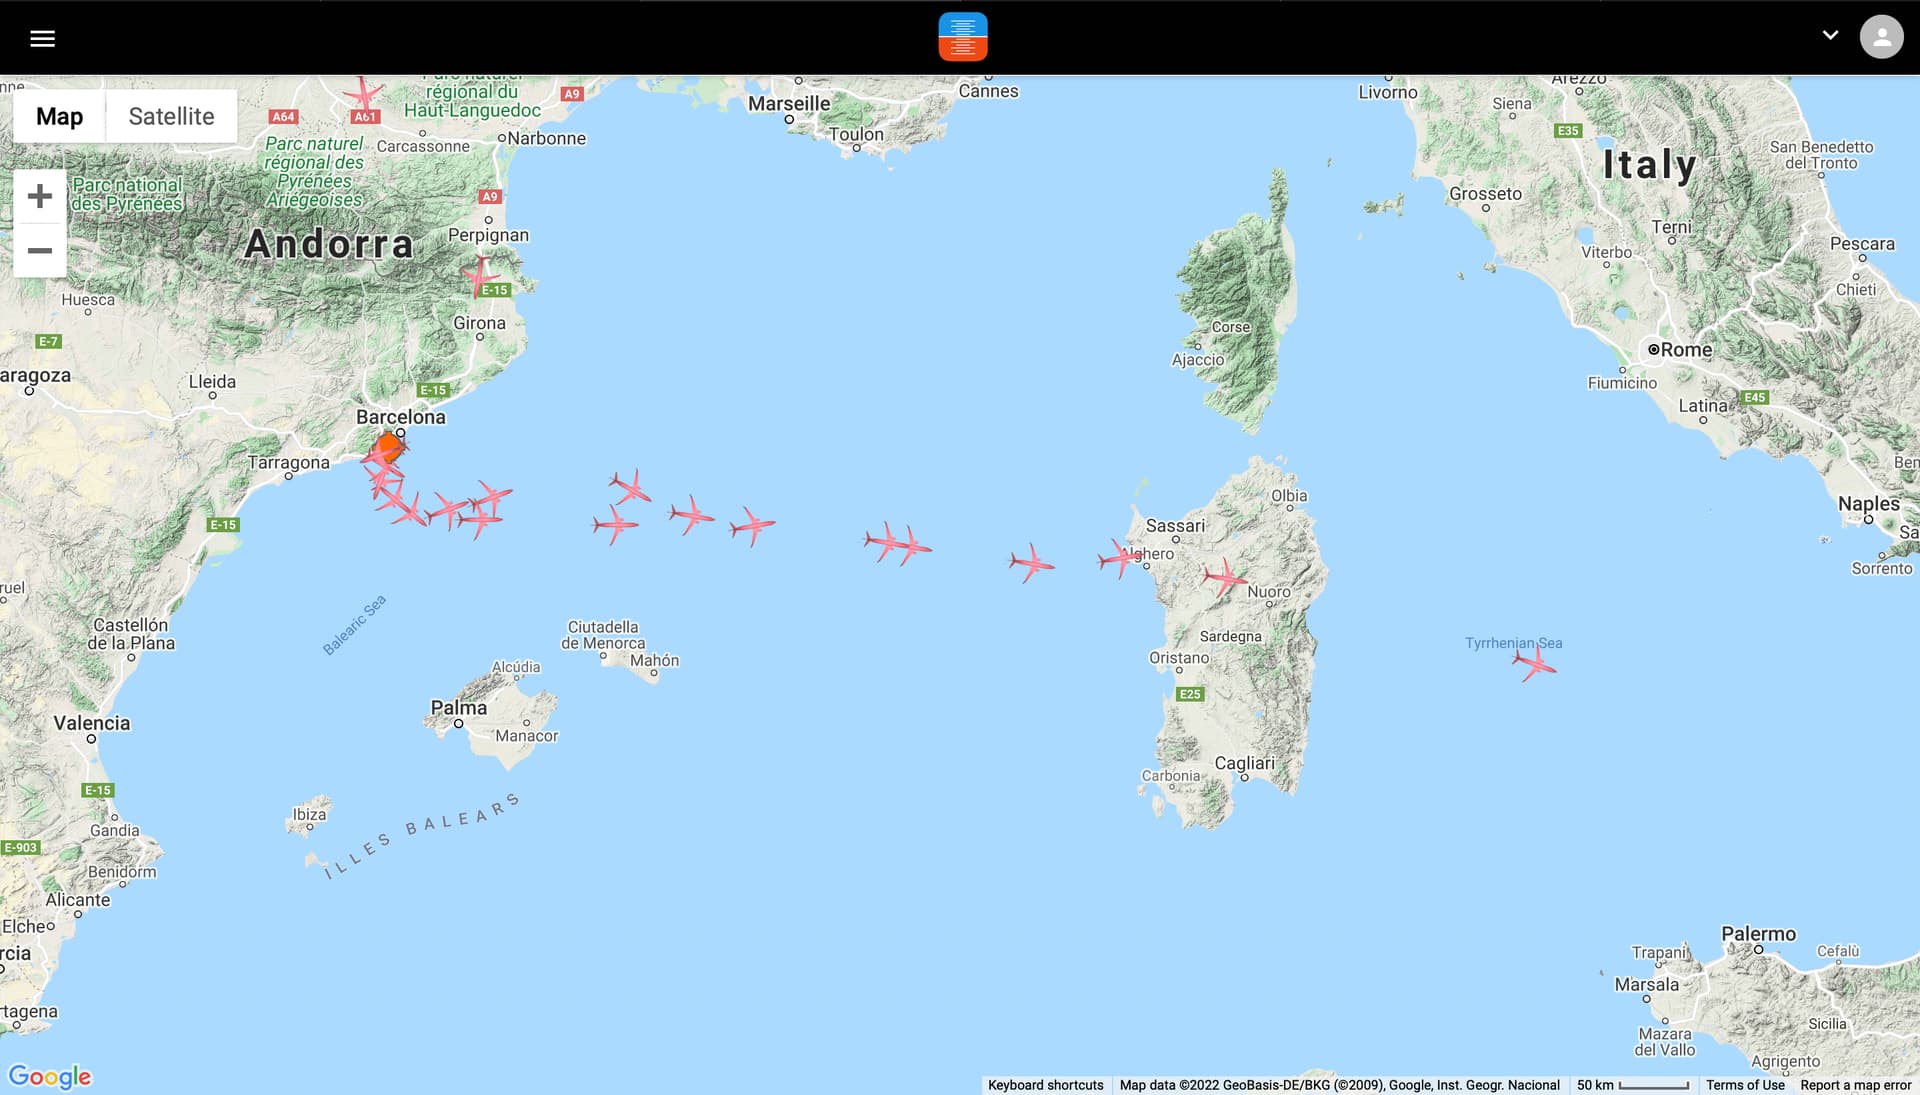
Task: Zoom in with the plus button
Action: point(40,196)
